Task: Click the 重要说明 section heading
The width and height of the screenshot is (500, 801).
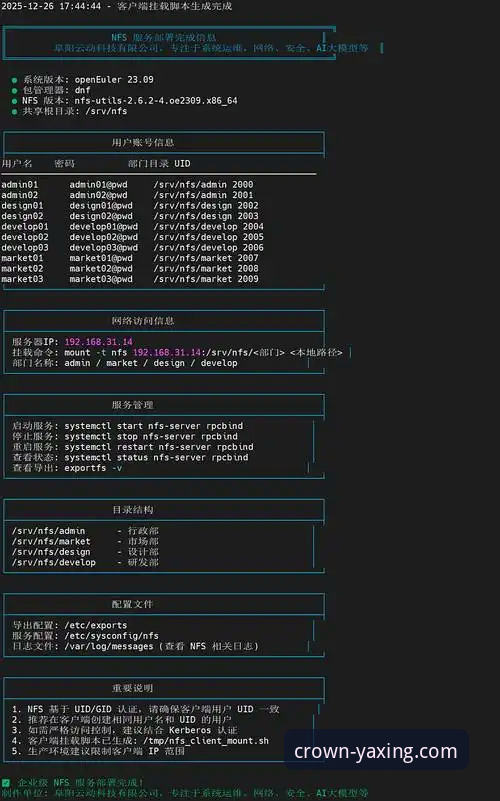Action: click(x=133, y=688)
